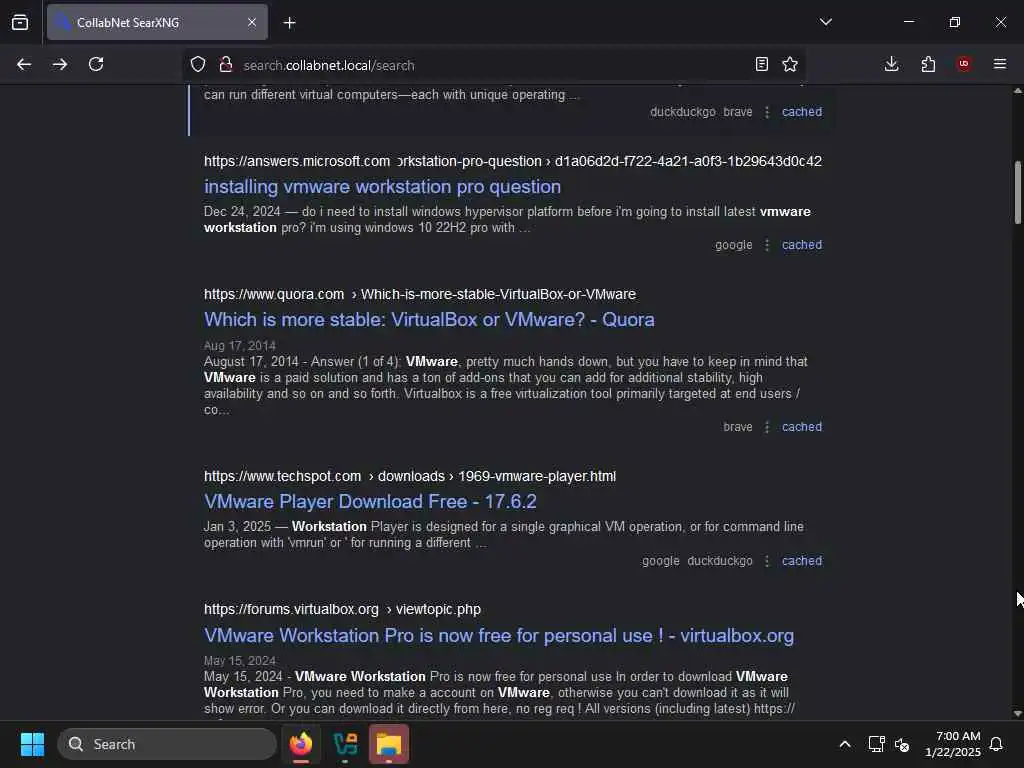1024x768 pixels.
Task: Show hidden system tray icons
Action: pos(844,744)
